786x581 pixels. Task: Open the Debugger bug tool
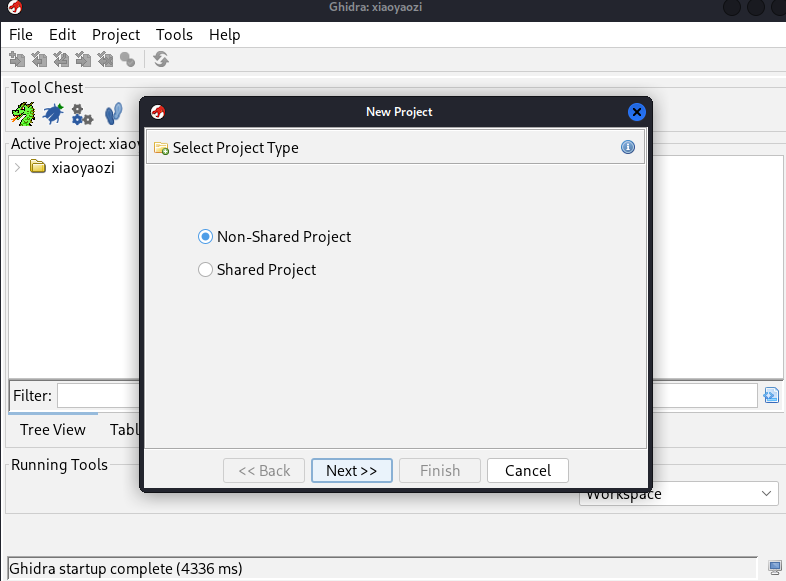click(x=53, y=114)
